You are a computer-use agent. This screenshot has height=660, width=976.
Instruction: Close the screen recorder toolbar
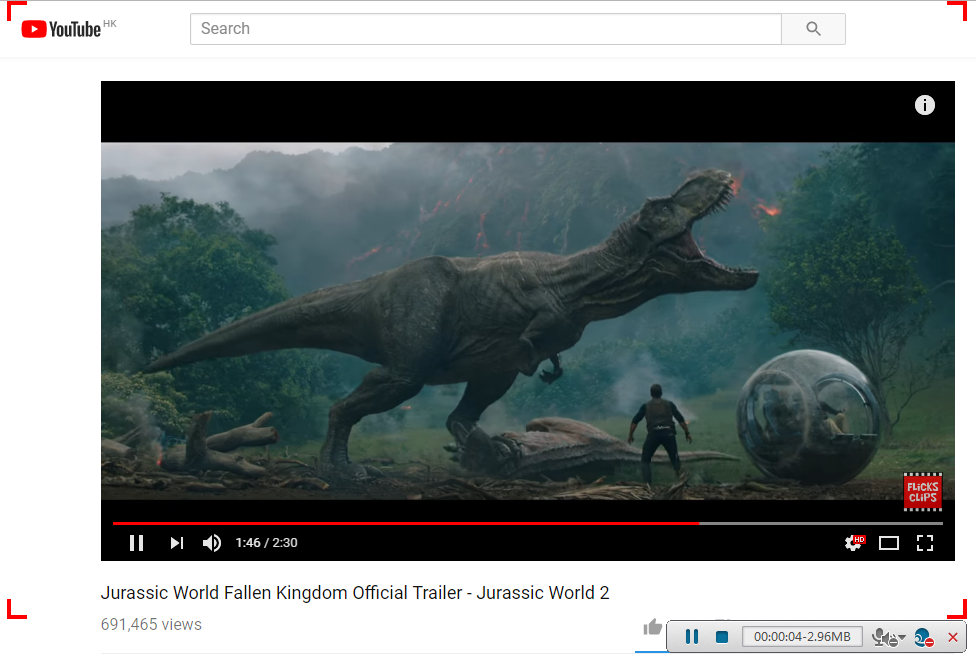pos(953,637)
